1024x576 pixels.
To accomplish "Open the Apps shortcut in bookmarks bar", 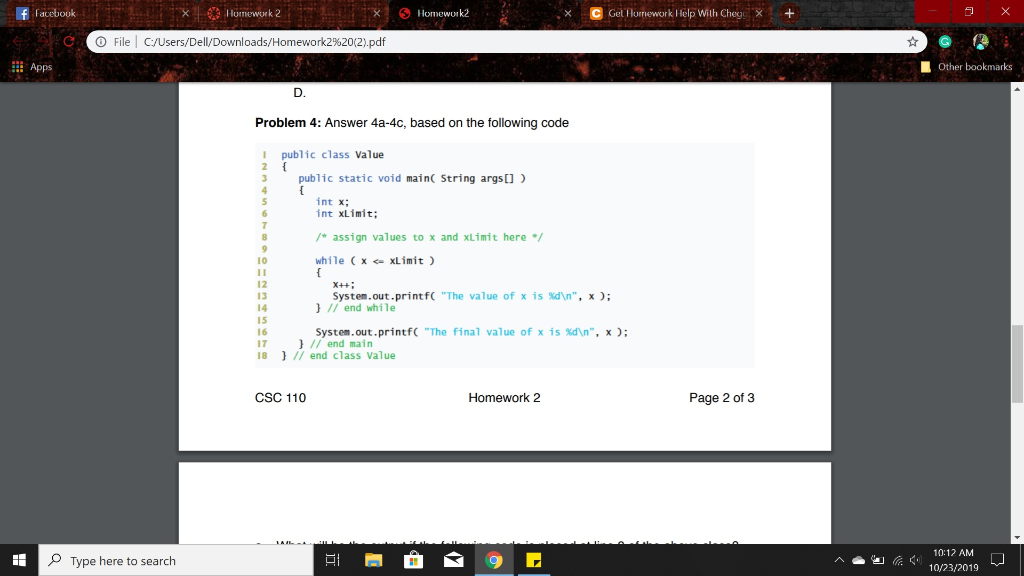I will pyautogui.click(x=32, y=67).
